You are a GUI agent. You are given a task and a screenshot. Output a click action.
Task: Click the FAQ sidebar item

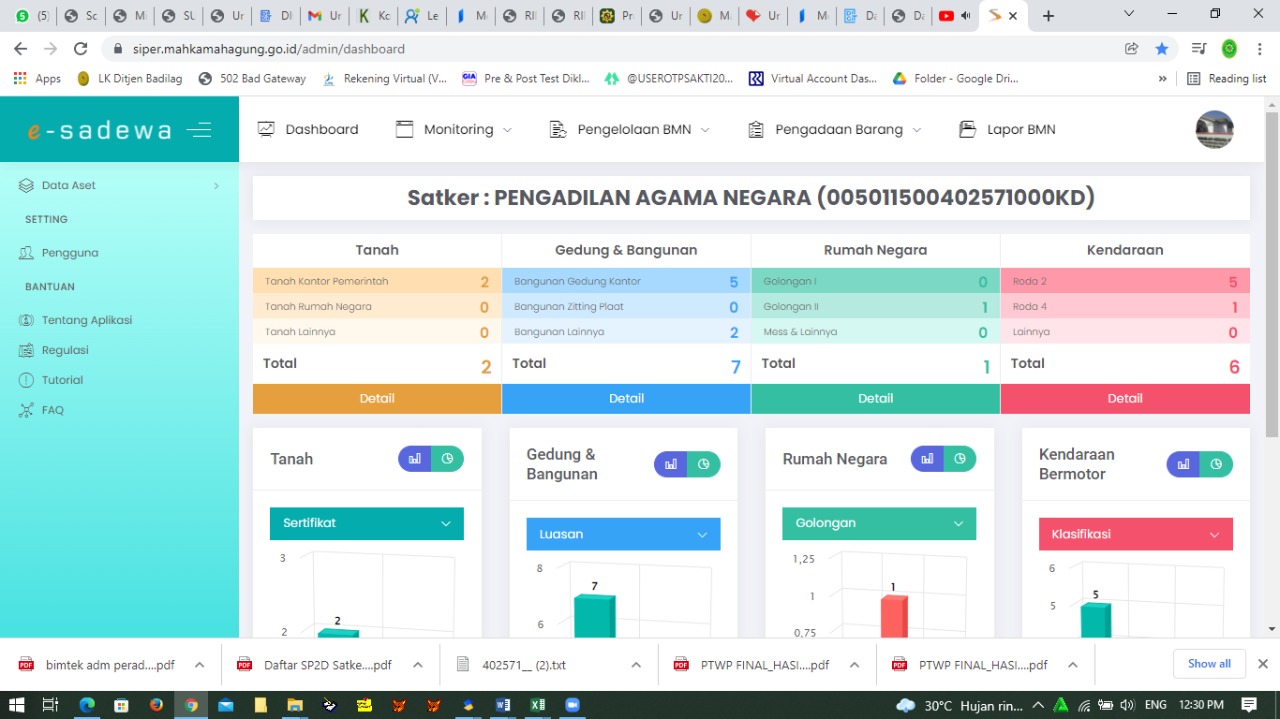[x=52, y=410]
